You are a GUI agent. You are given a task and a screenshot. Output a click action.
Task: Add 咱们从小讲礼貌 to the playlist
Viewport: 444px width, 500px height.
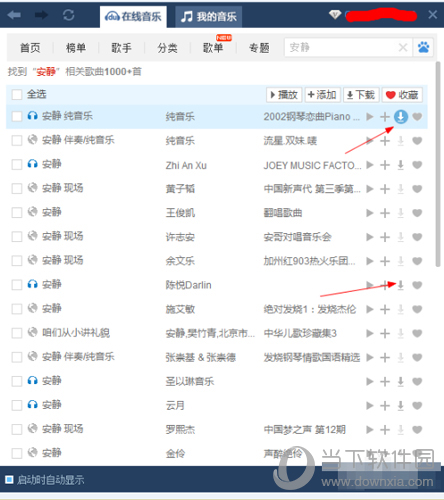(x=385, y=333)
